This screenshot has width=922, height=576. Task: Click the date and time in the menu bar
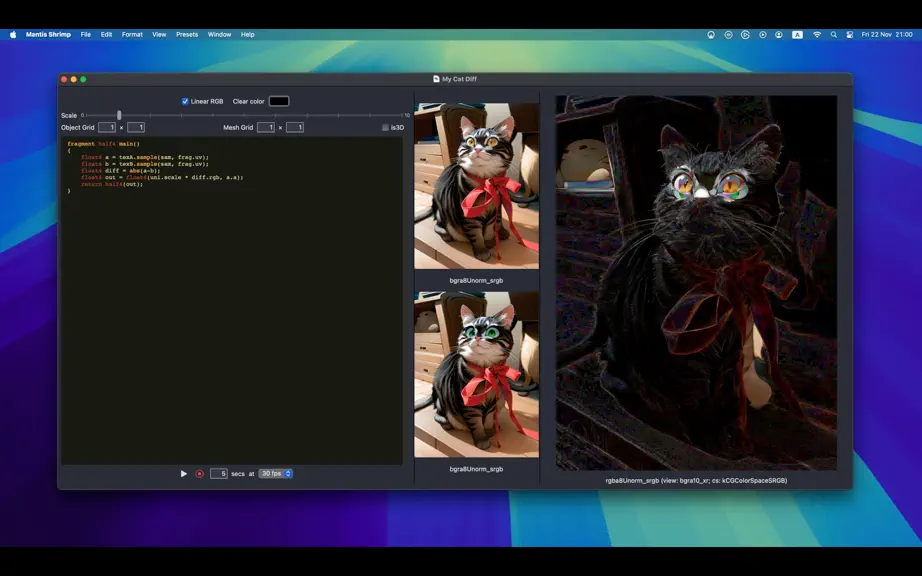887,35
